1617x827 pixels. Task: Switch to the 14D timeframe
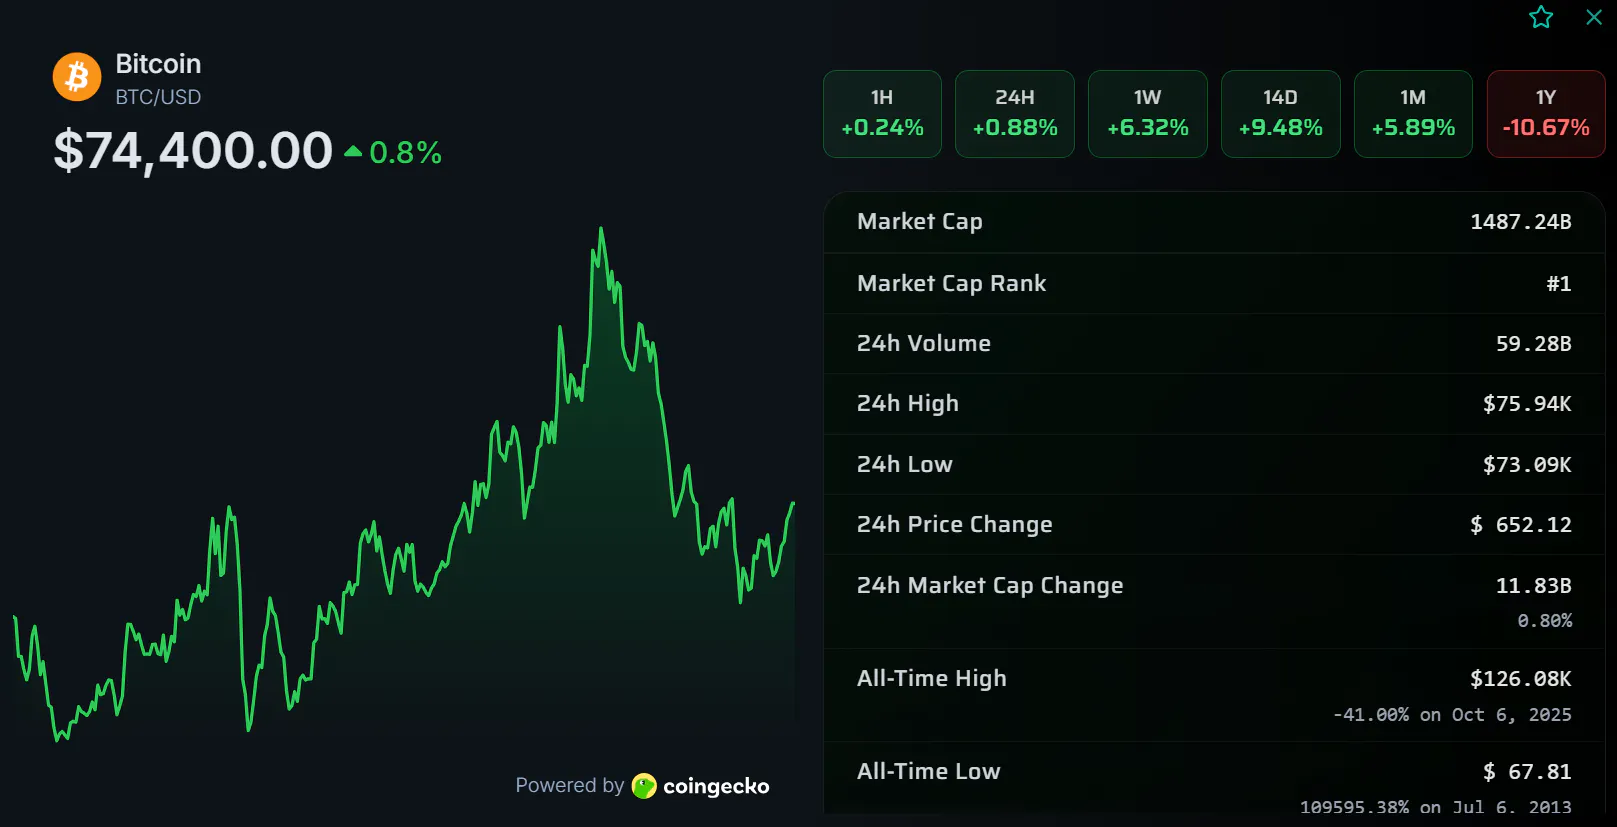click(x=1281, y=114)
